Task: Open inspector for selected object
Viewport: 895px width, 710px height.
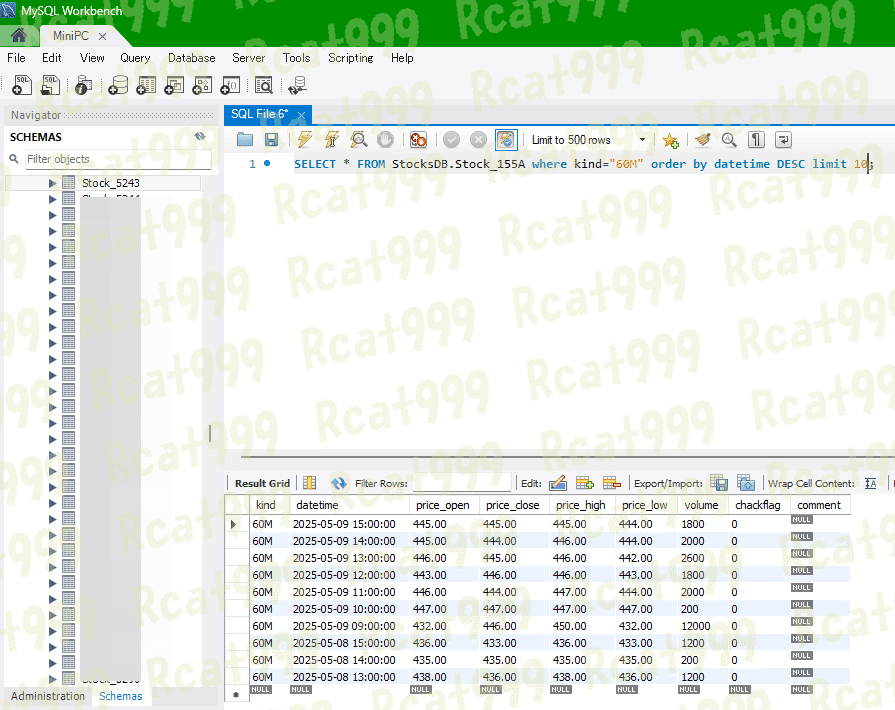Action: tap(83, 85)
